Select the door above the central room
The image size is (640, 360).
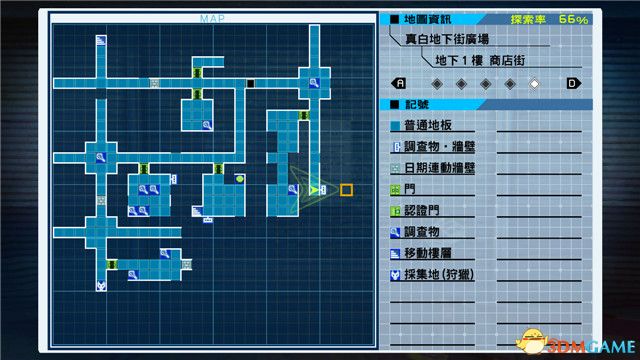(218, 168)
